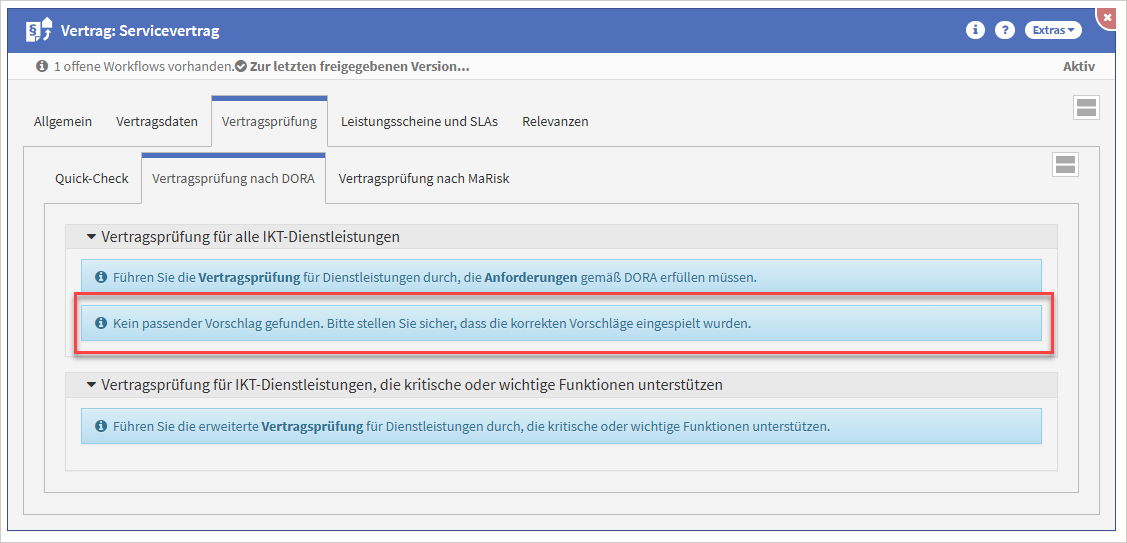Go to the Relevanzen tab
The height and width of the screenshot is (543, 1127).
click(x=555, y=122)
